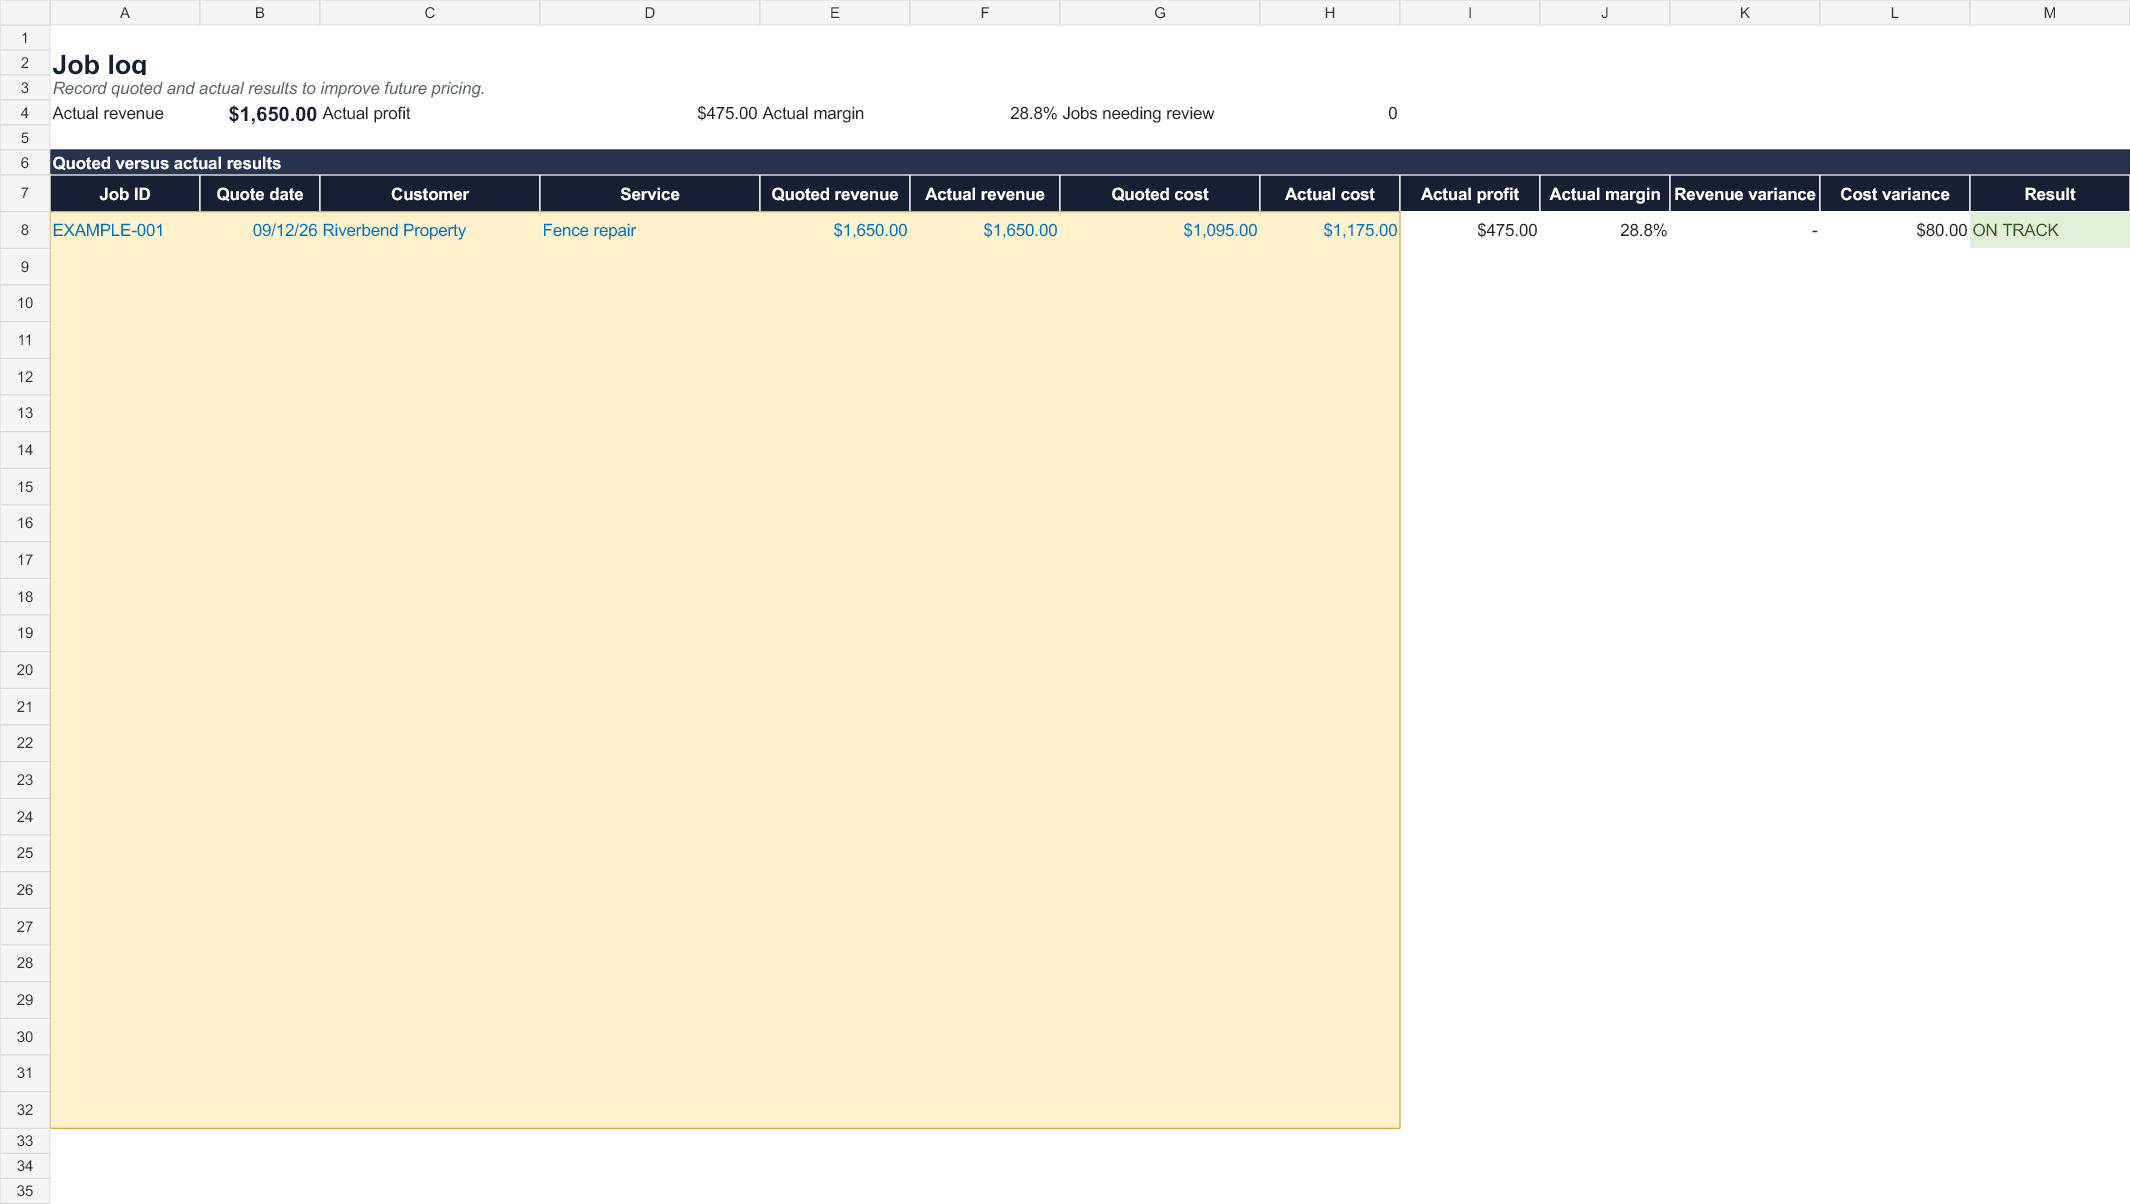The width and height of the screenshot is (2130, 1204).
Task: Select column M header
Action: (2050, 13)
